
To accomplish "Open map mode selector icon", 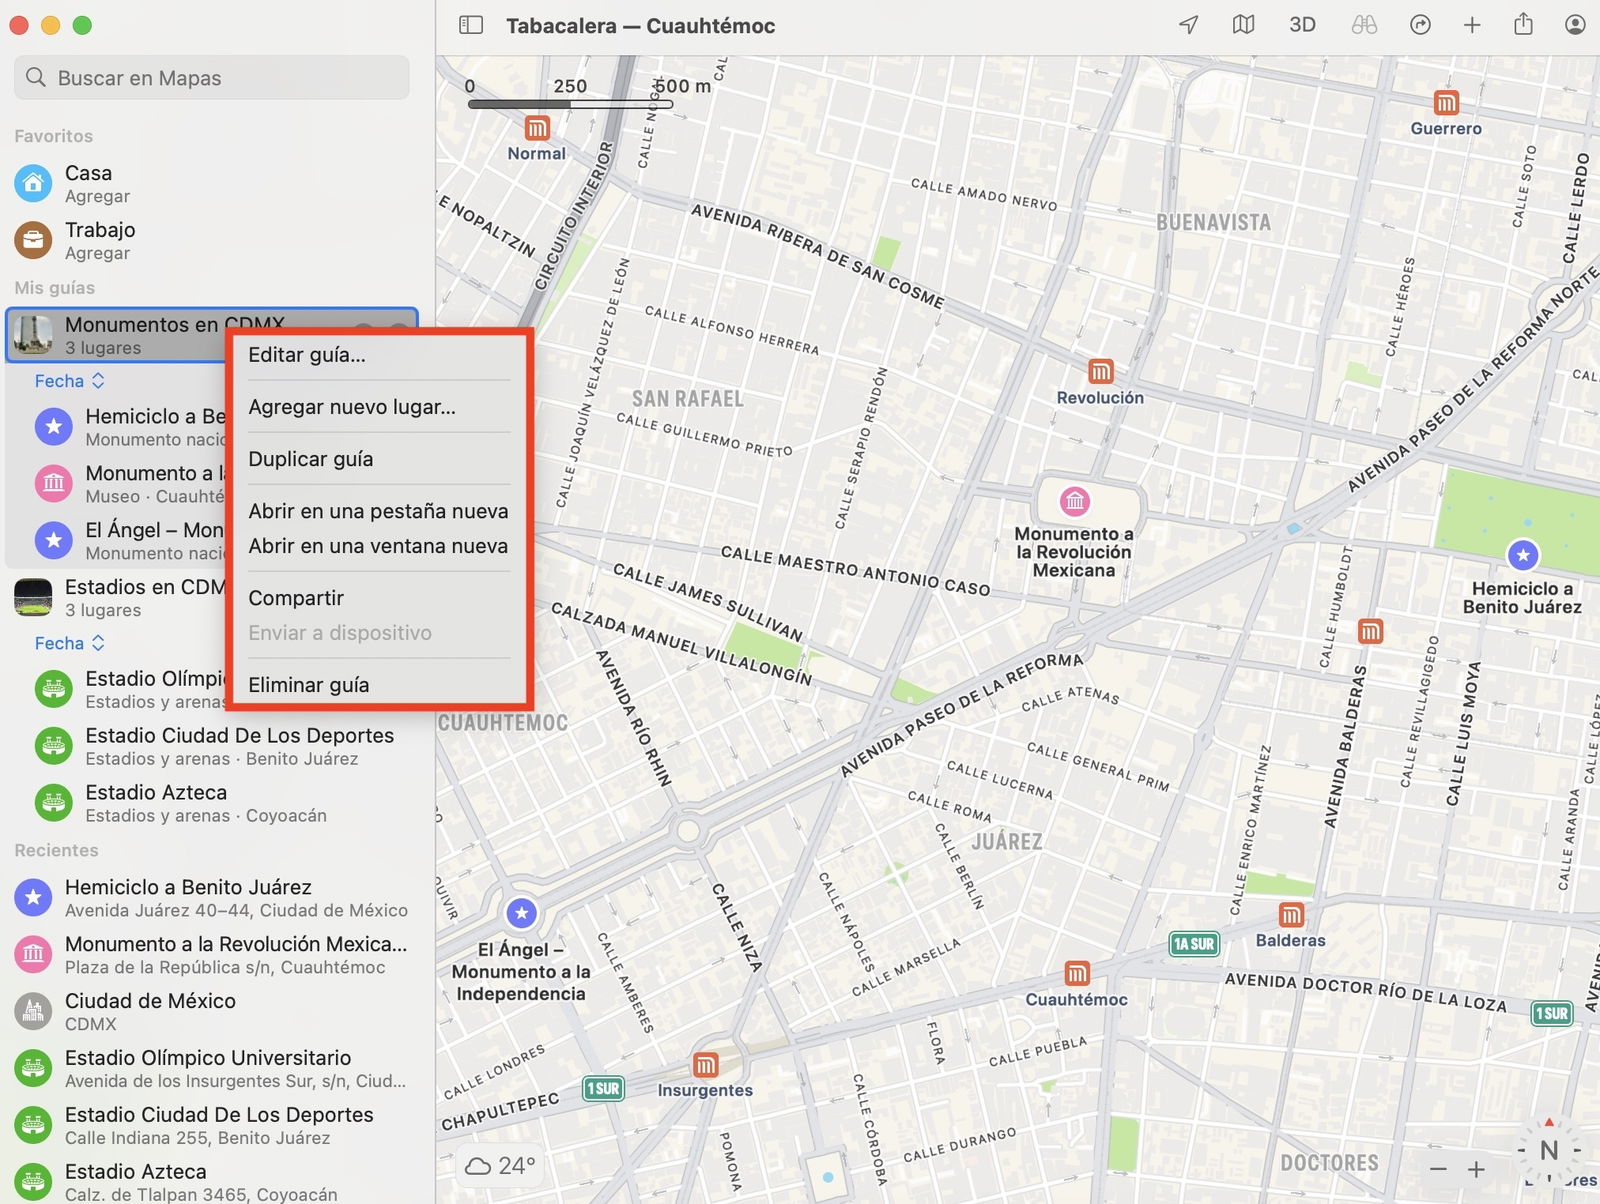I will point(1243,25).
